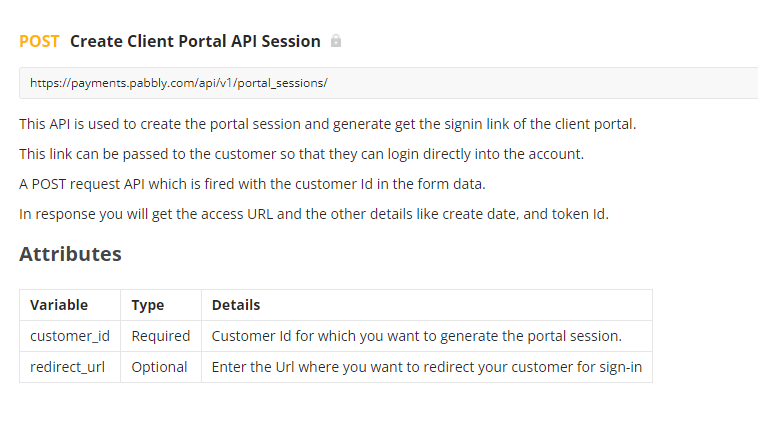Click the sentence about access URL response

point(314,214)
